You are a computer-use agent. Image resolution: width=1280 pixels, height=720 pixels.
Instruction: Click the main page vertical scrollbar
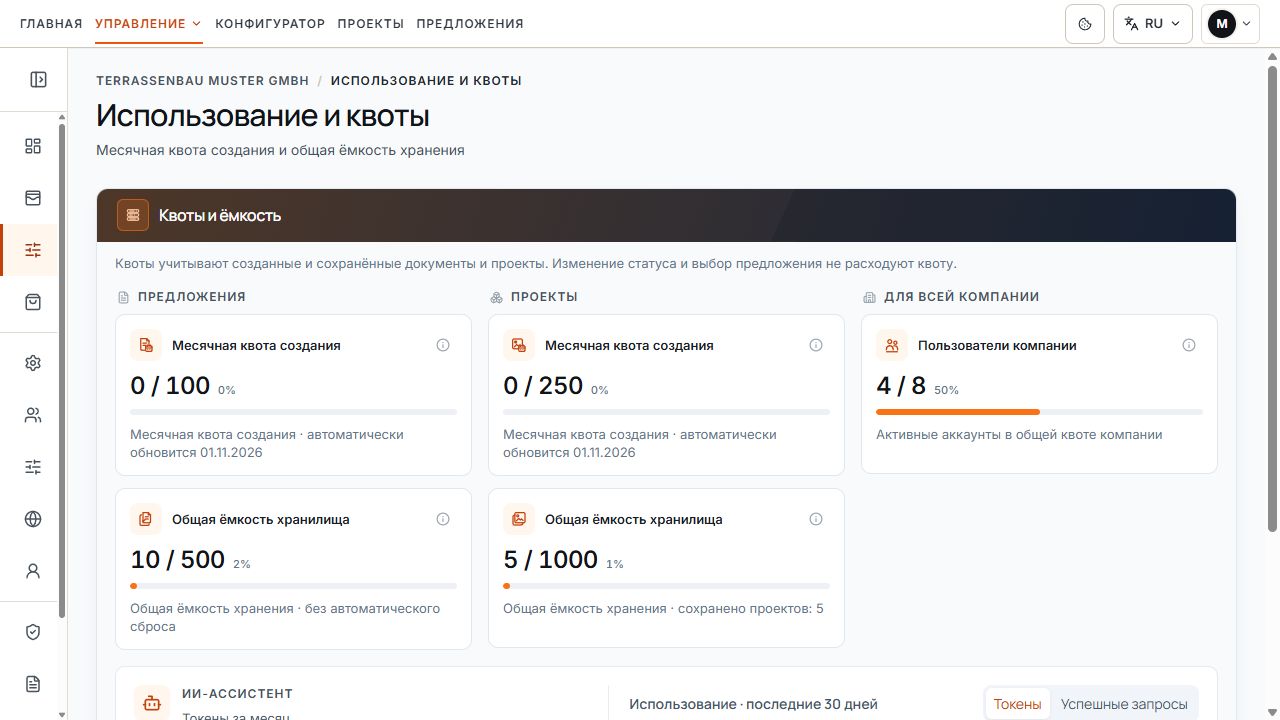point(1272,298)
